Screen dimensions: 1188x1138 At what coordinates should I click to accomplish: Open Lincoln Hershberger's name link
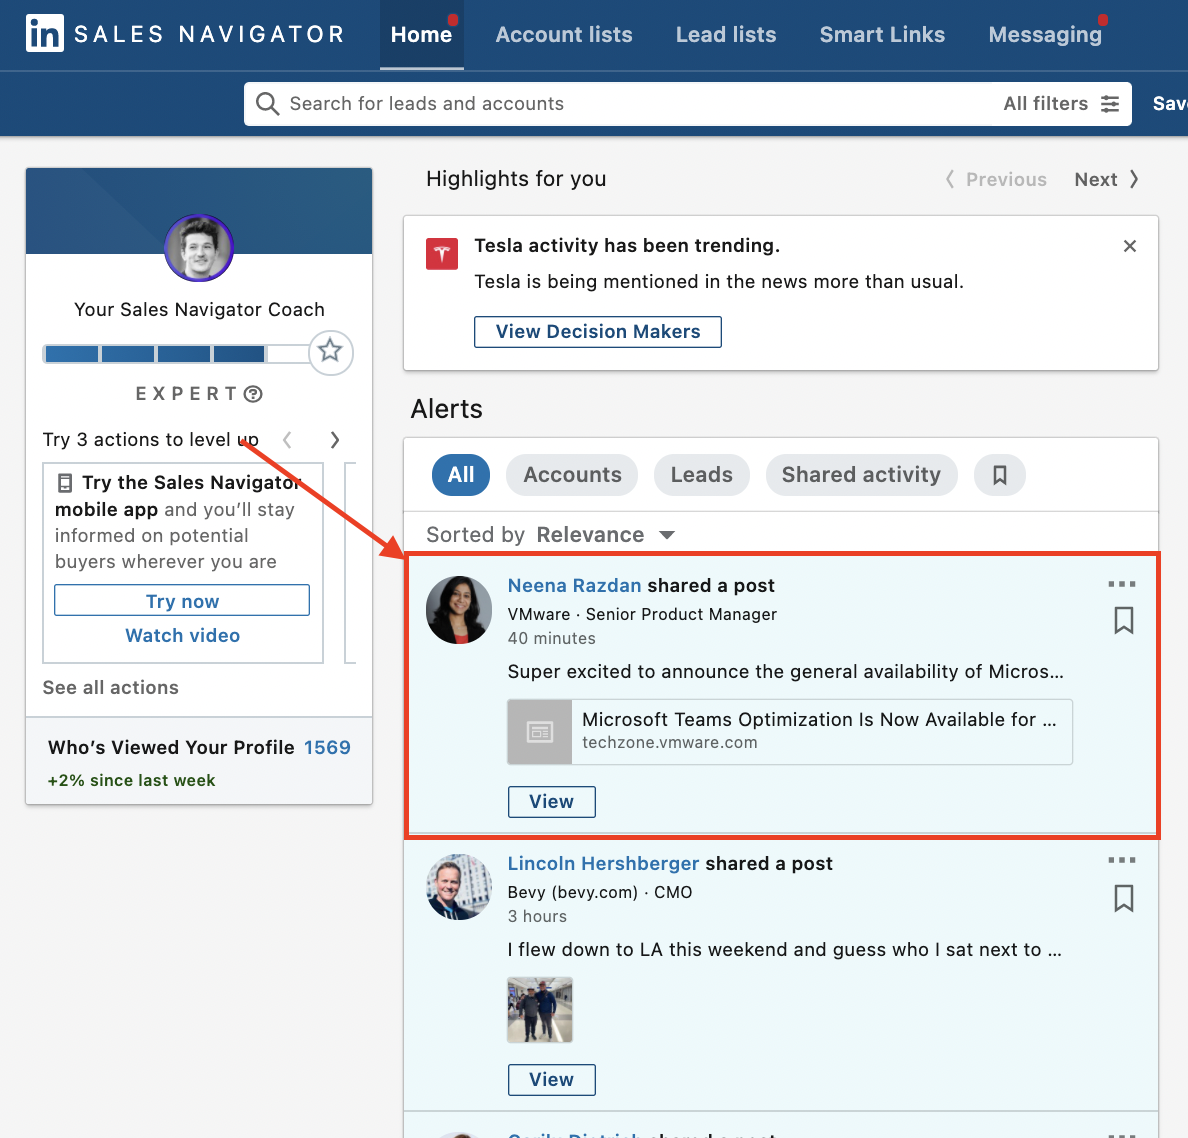click(603, 864)
